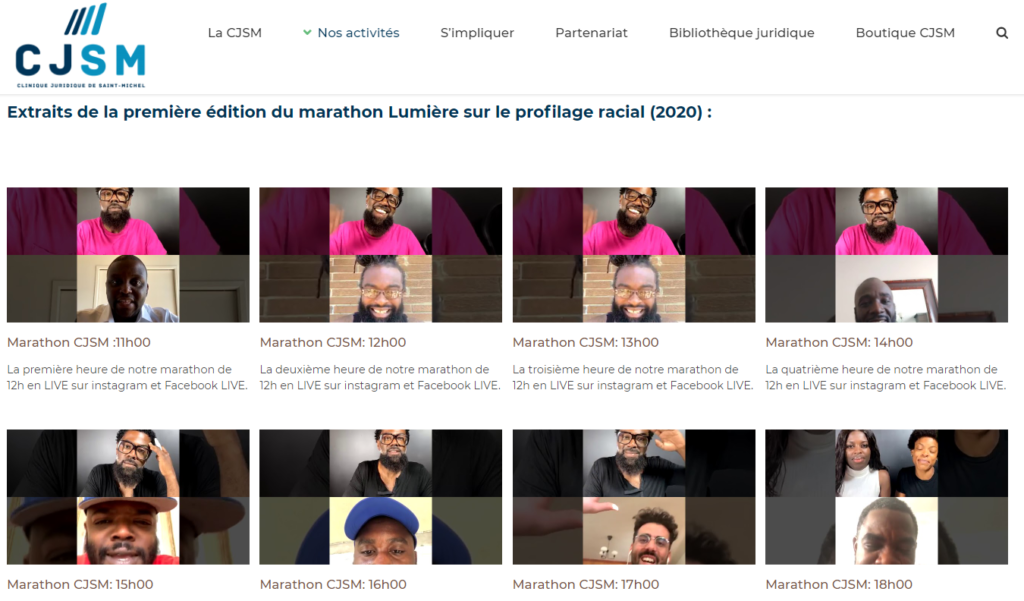Click the CJSM logo

tap(80, 46)
